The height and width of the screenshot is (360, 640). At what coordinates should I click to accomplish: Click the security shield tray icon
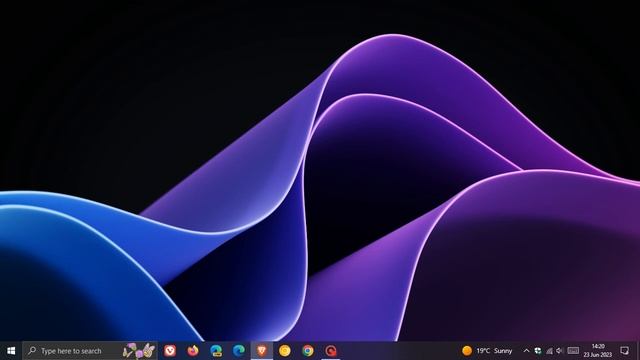point(538,351)
